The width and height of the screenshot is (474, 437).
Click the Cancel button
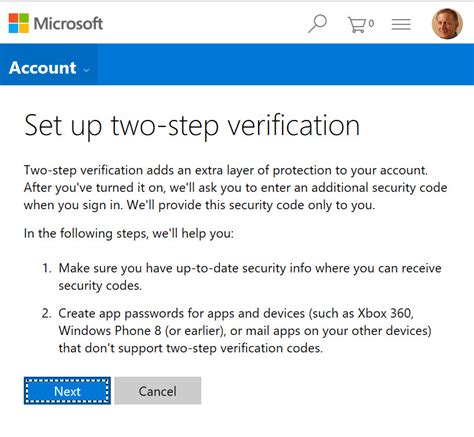[x=158, y=391]
